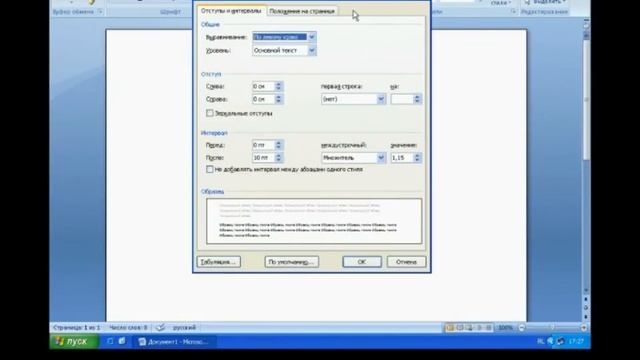Screen dimensions: 640x360
Task: Click the После spacing field showing 10 пт
Action: point(263,158)
